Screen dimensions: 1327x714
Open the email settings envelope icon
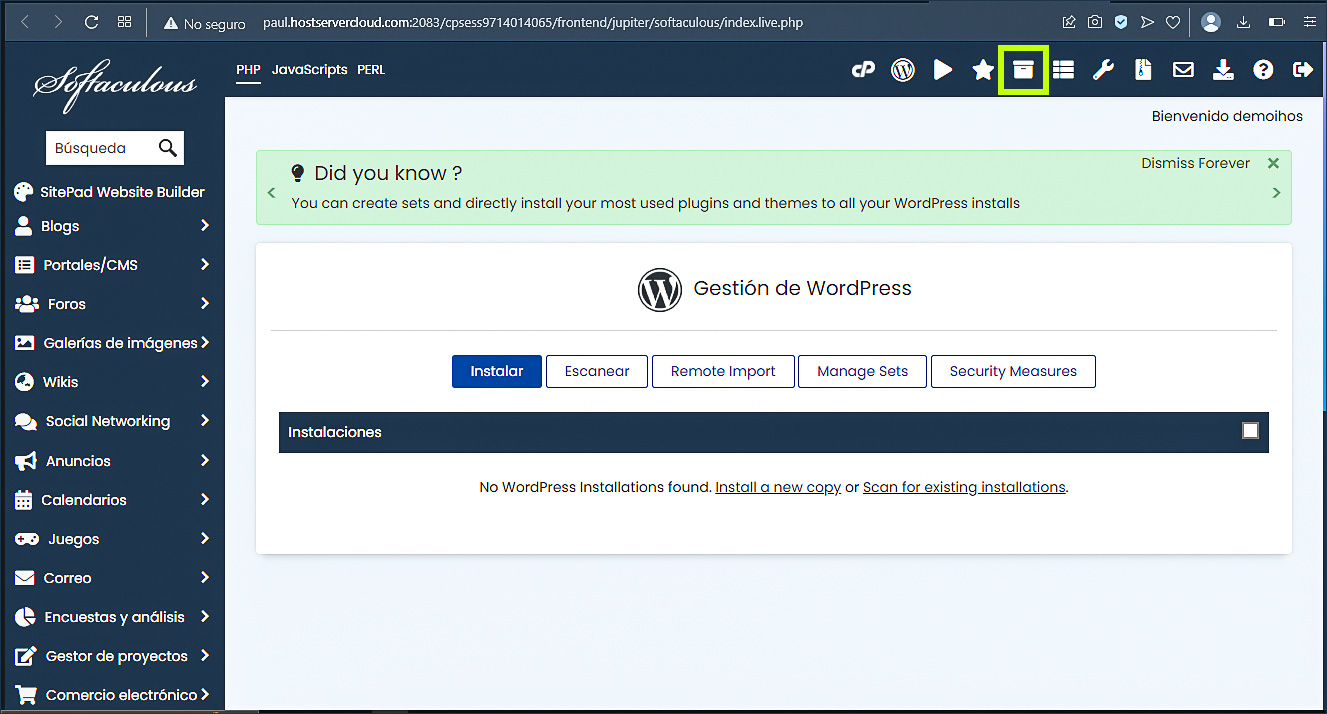coord(1183,70)
